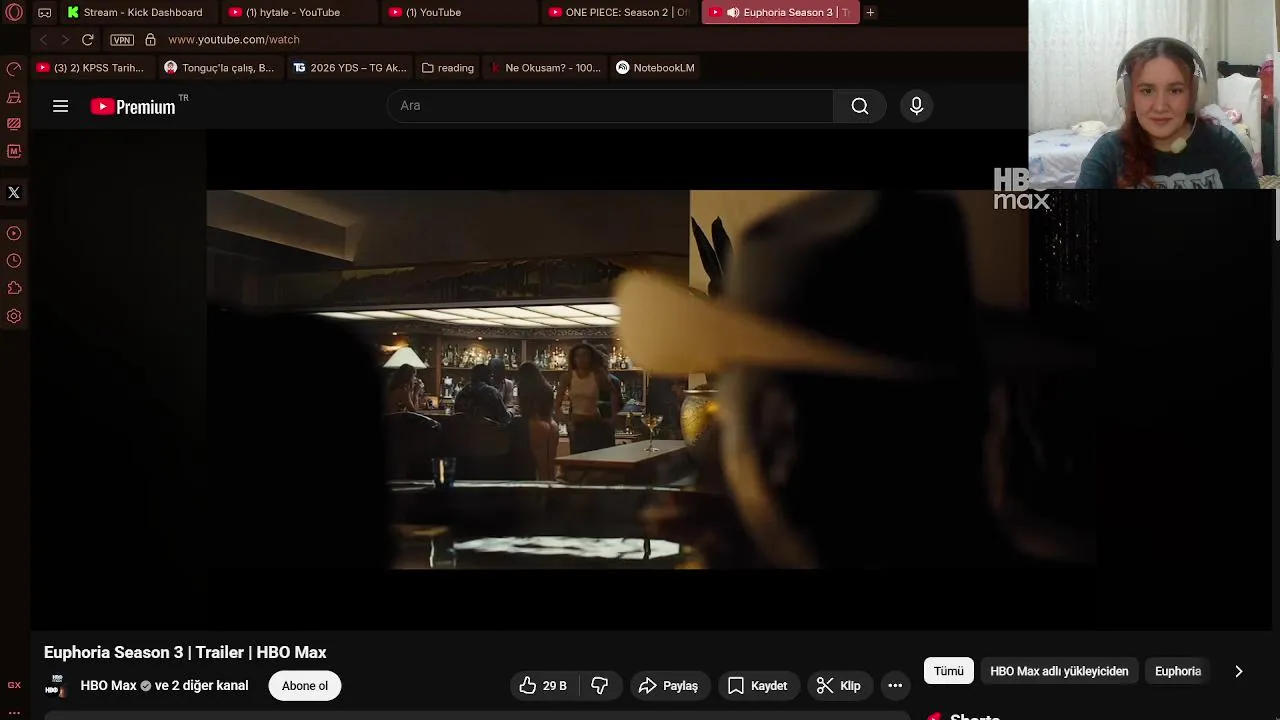Click the search magnifier button
Screen dimensions: 1280x720
(859, 106)
